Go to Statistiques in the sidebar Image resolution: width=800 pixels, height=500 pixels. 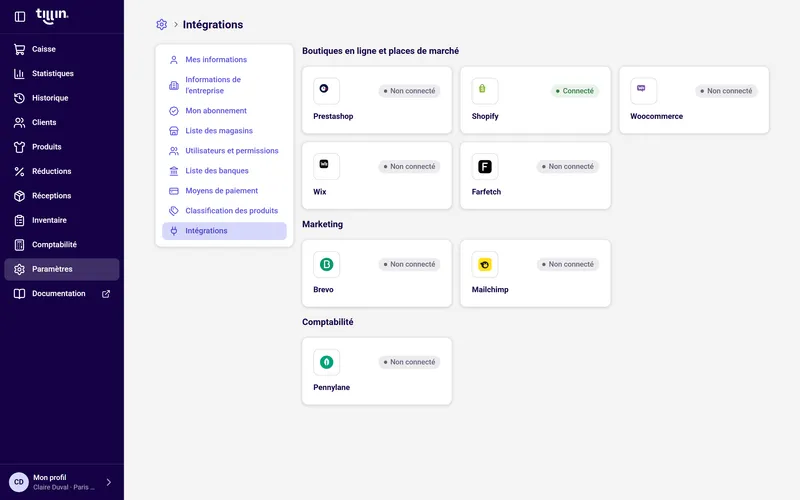pyautogui.click(x=62, y=73)
